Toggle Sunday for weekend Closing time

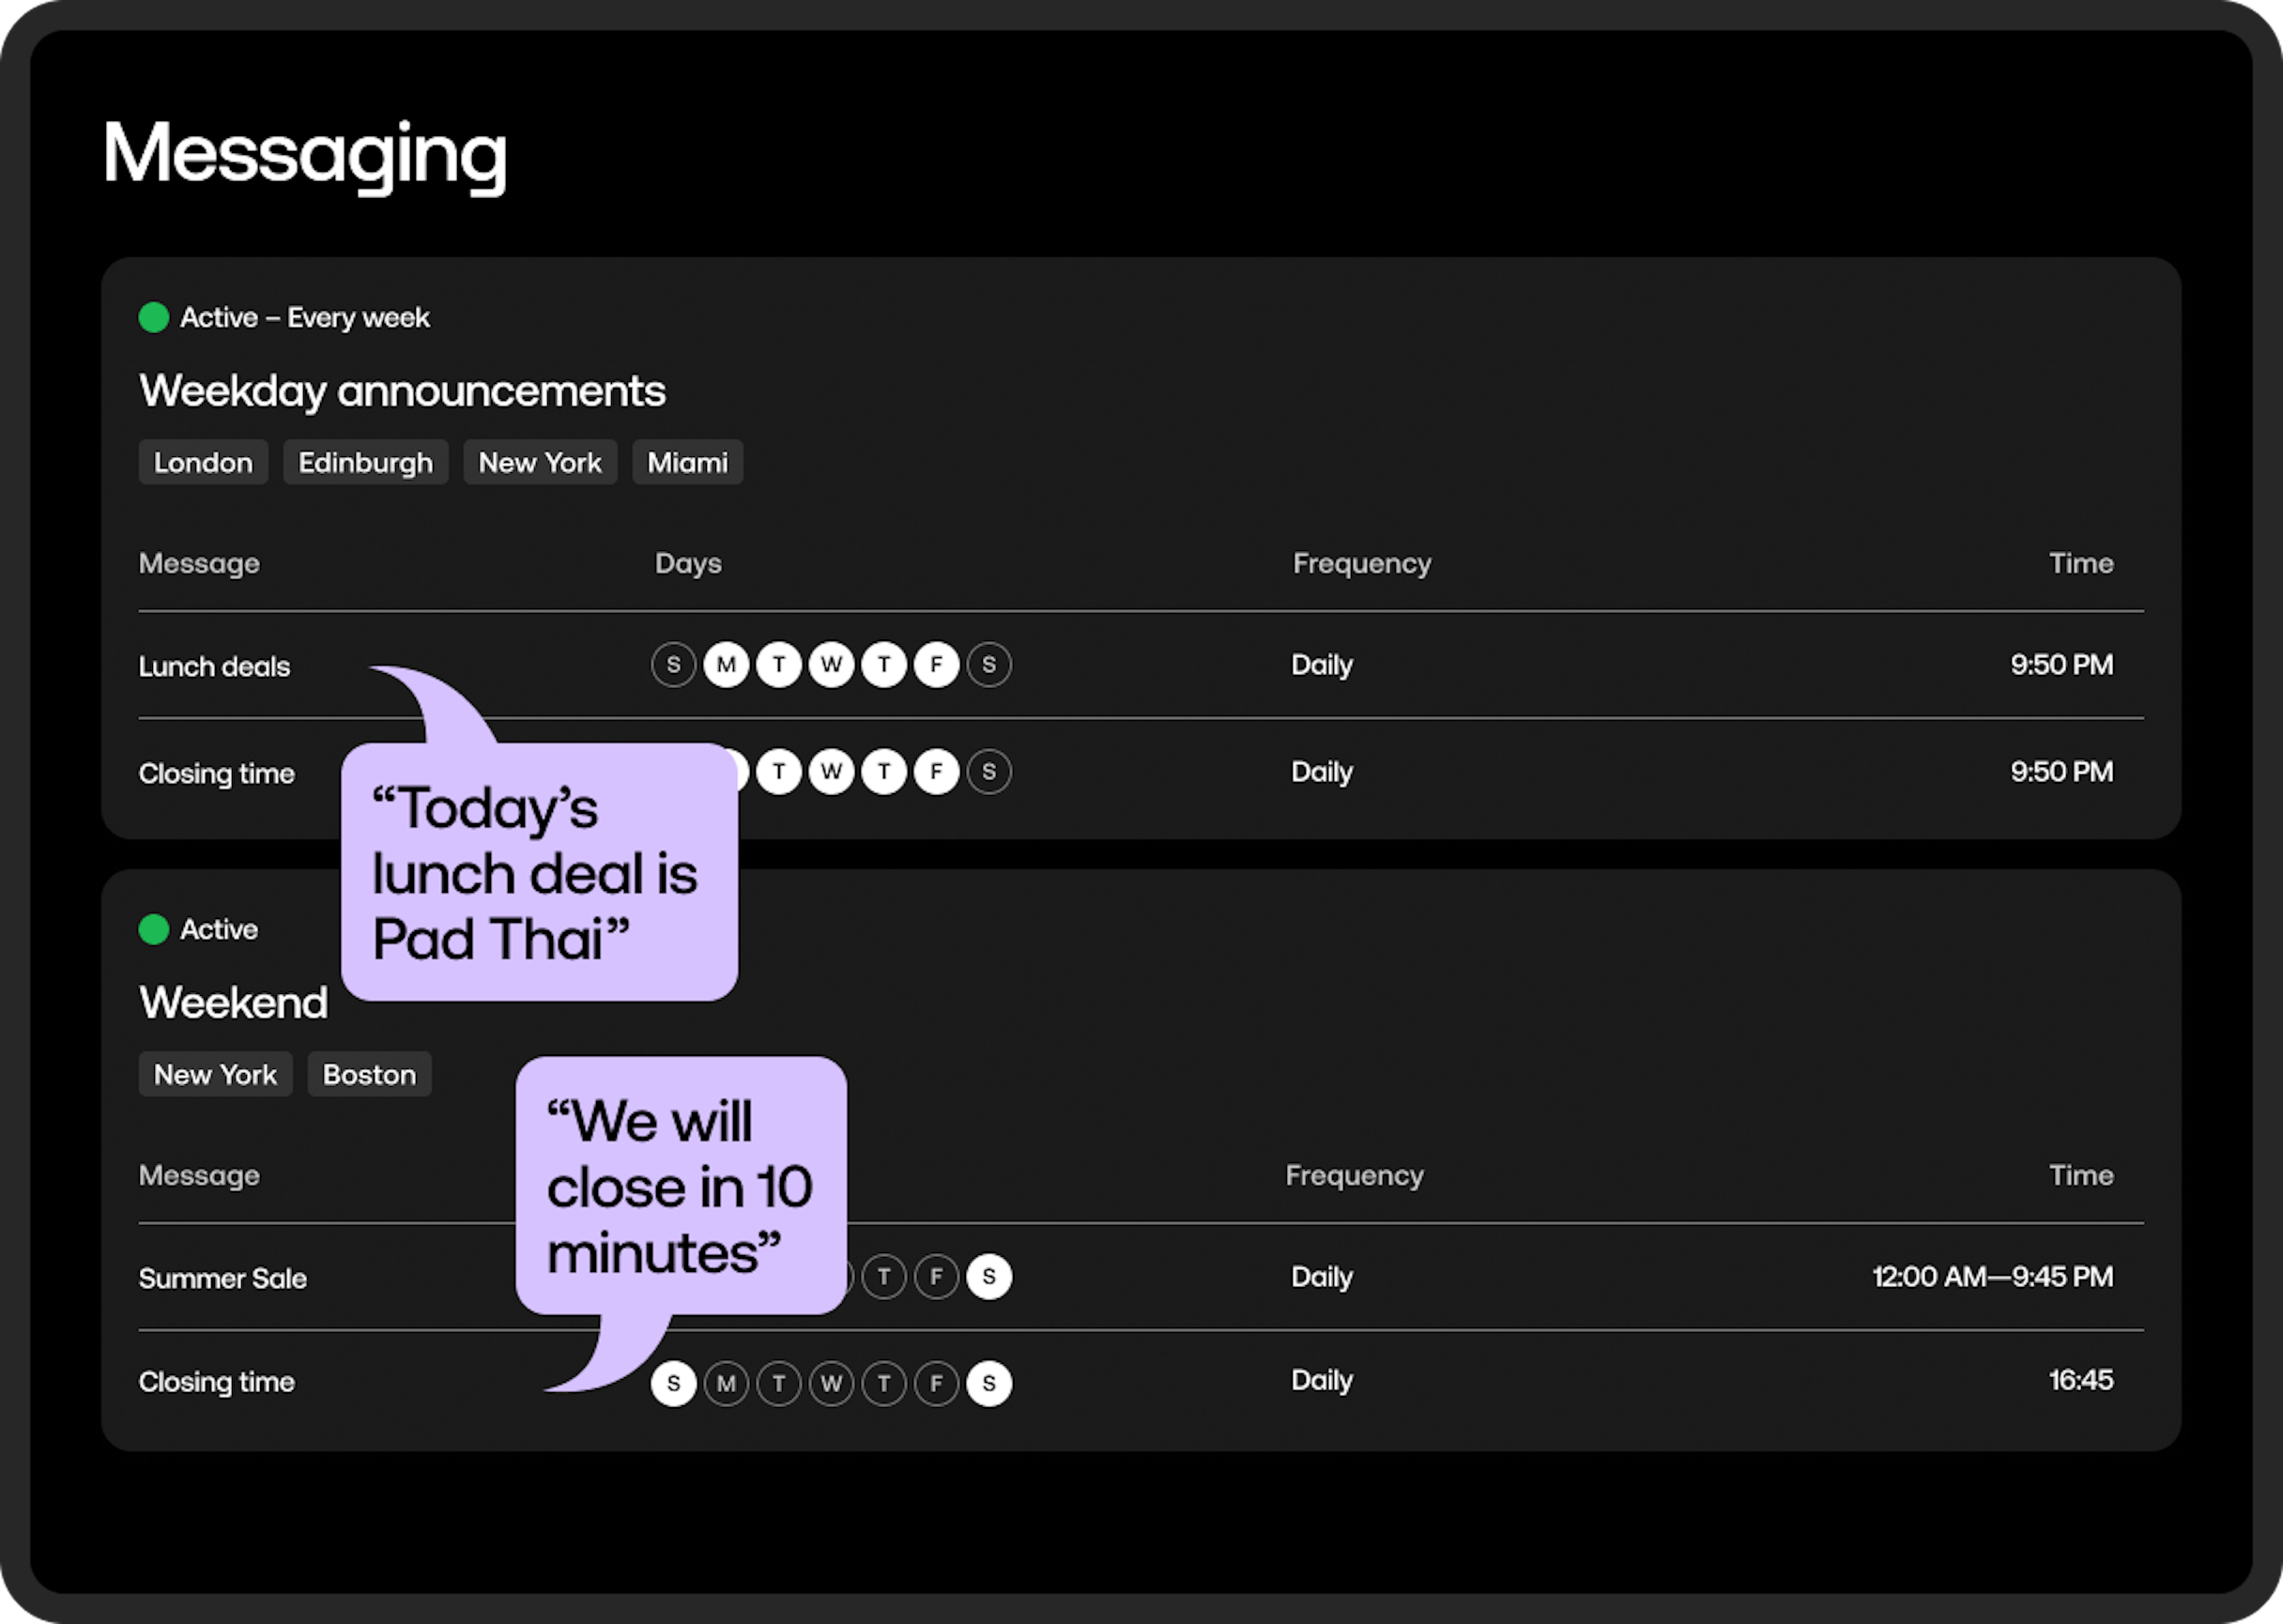(673, 1384)
